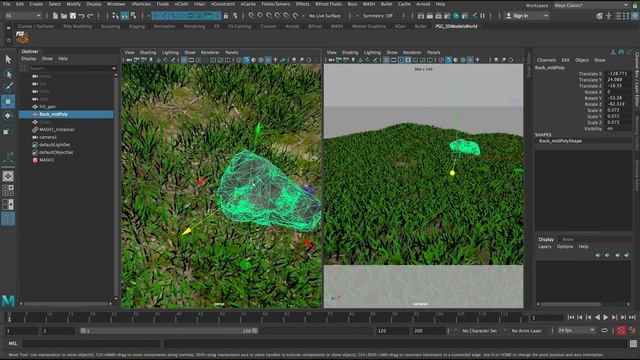640x360 pixels.
Task: Open the Arnold menu in the main menu bar
Action: (423, 4)
